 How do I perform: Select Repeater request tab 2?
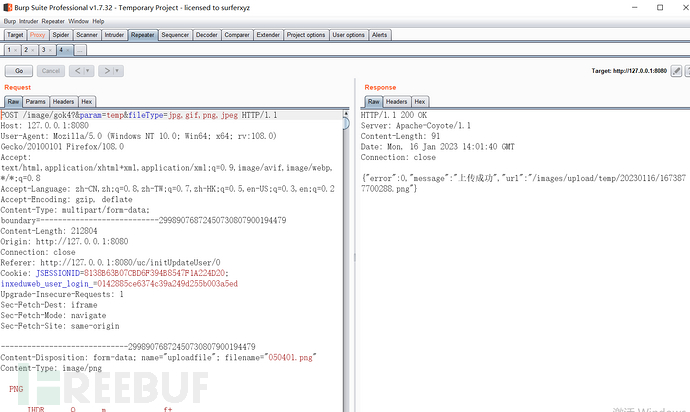[x=26, y=50]
